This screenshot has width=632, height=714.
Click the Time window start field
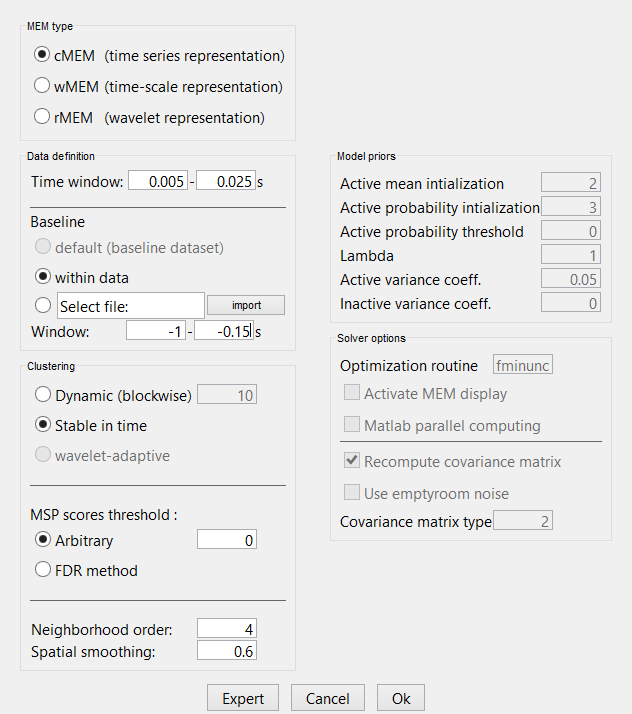[x=158, y=181]
